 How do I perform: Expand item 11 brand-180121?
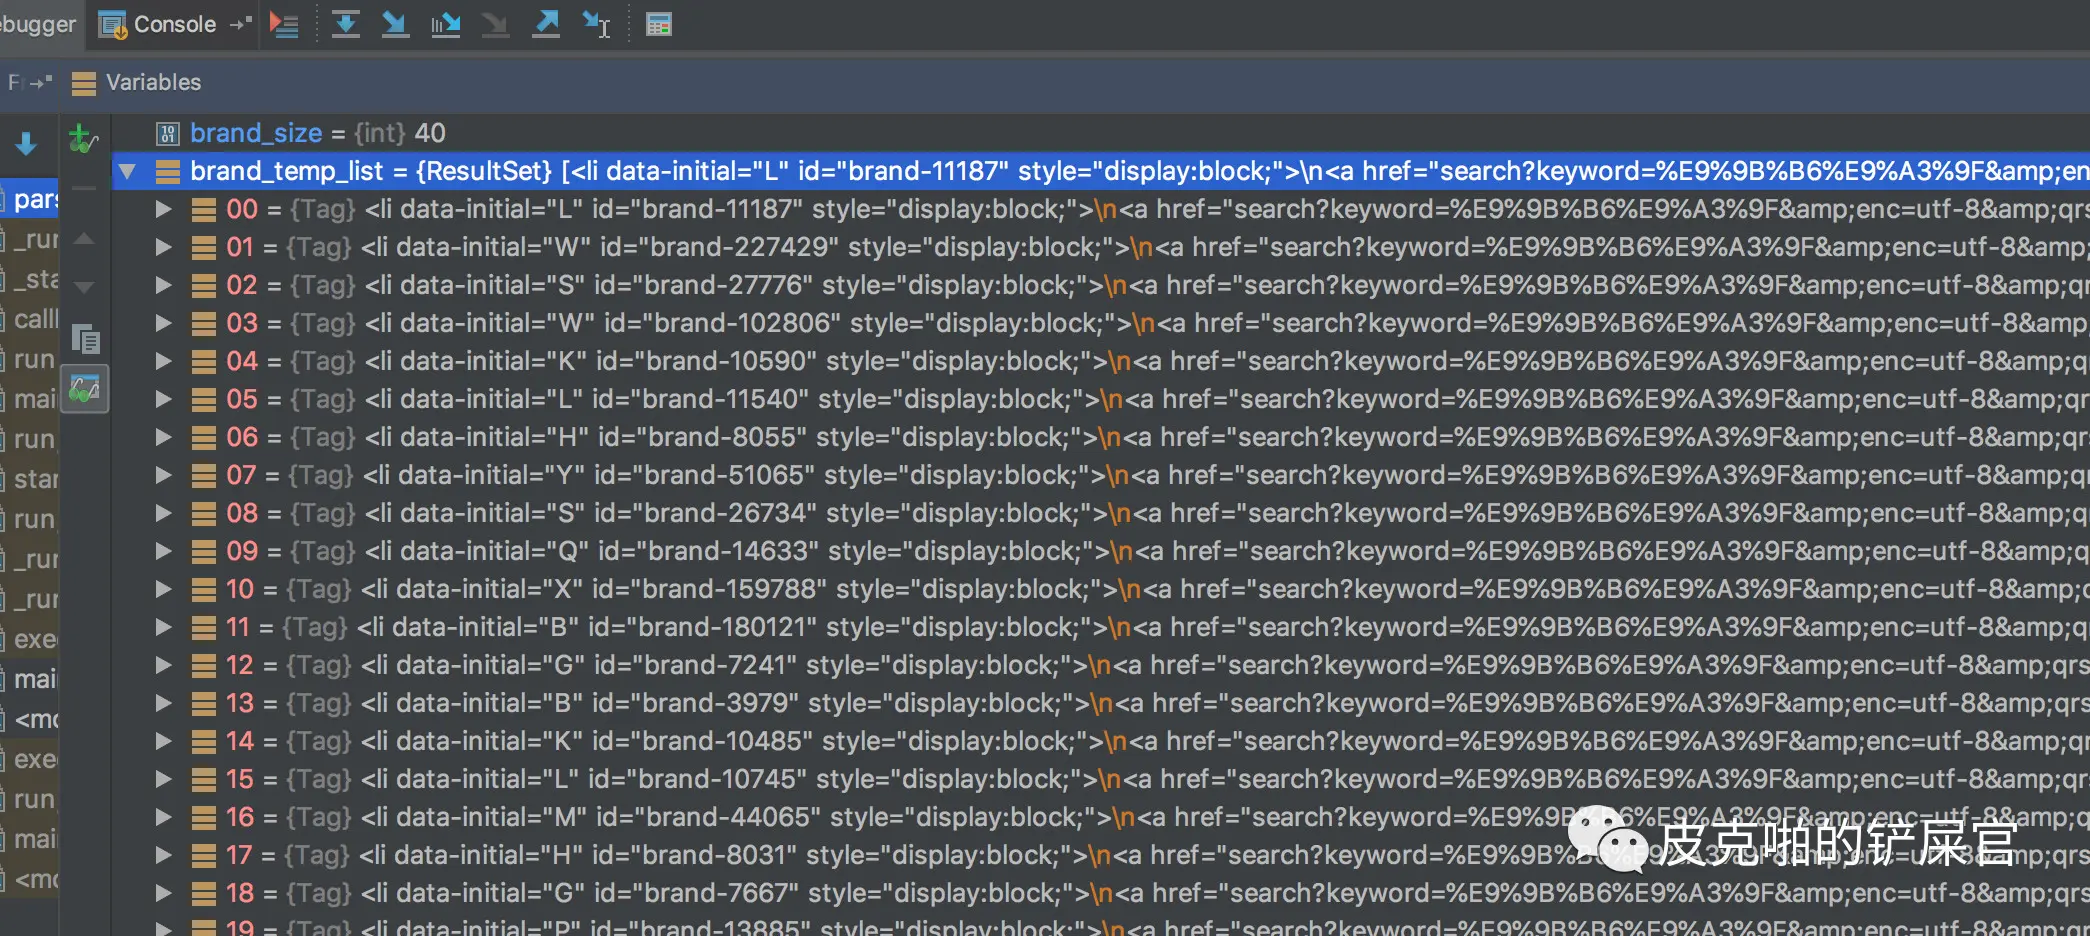pos(163,627)
